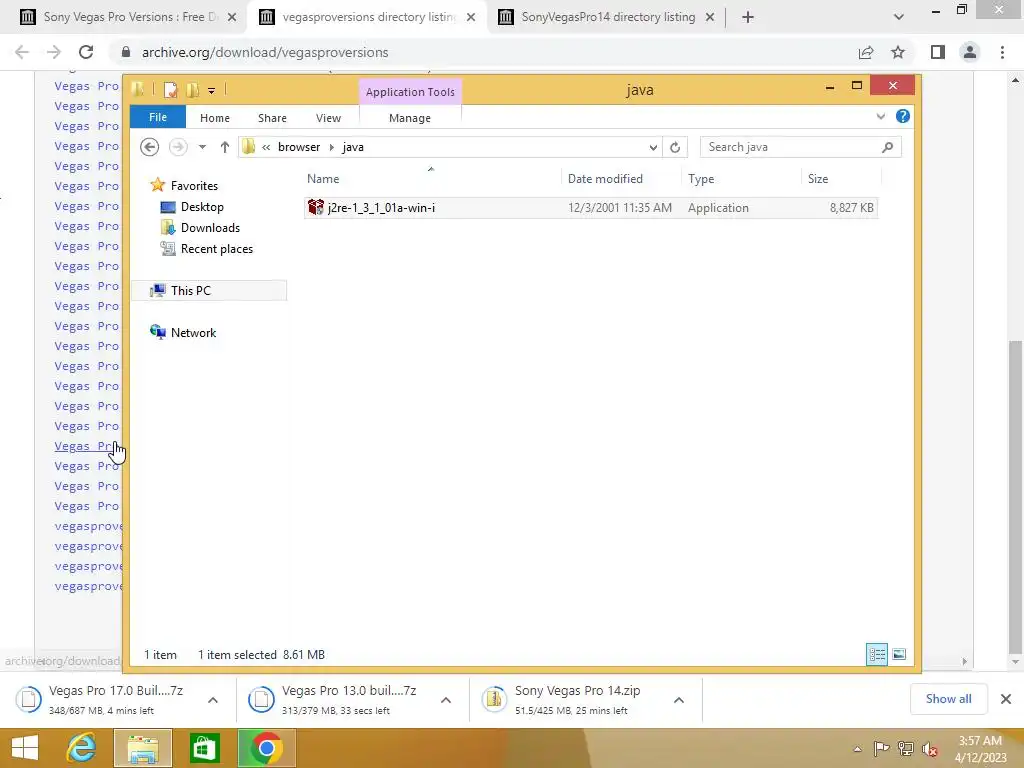Select Network in navigation pane
This screenshot has width=1024, height=768.
pyautogui.click(x=193, y=332)
